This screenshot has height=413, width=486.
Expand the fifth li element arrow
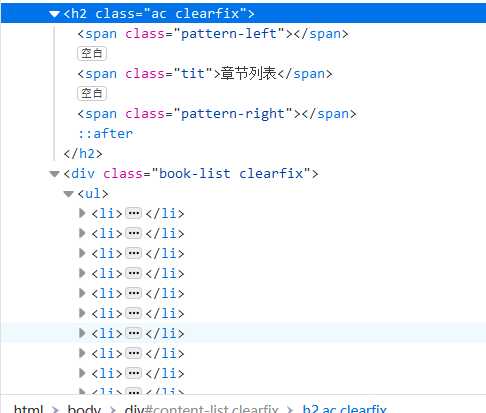click(x=82, y=293)
